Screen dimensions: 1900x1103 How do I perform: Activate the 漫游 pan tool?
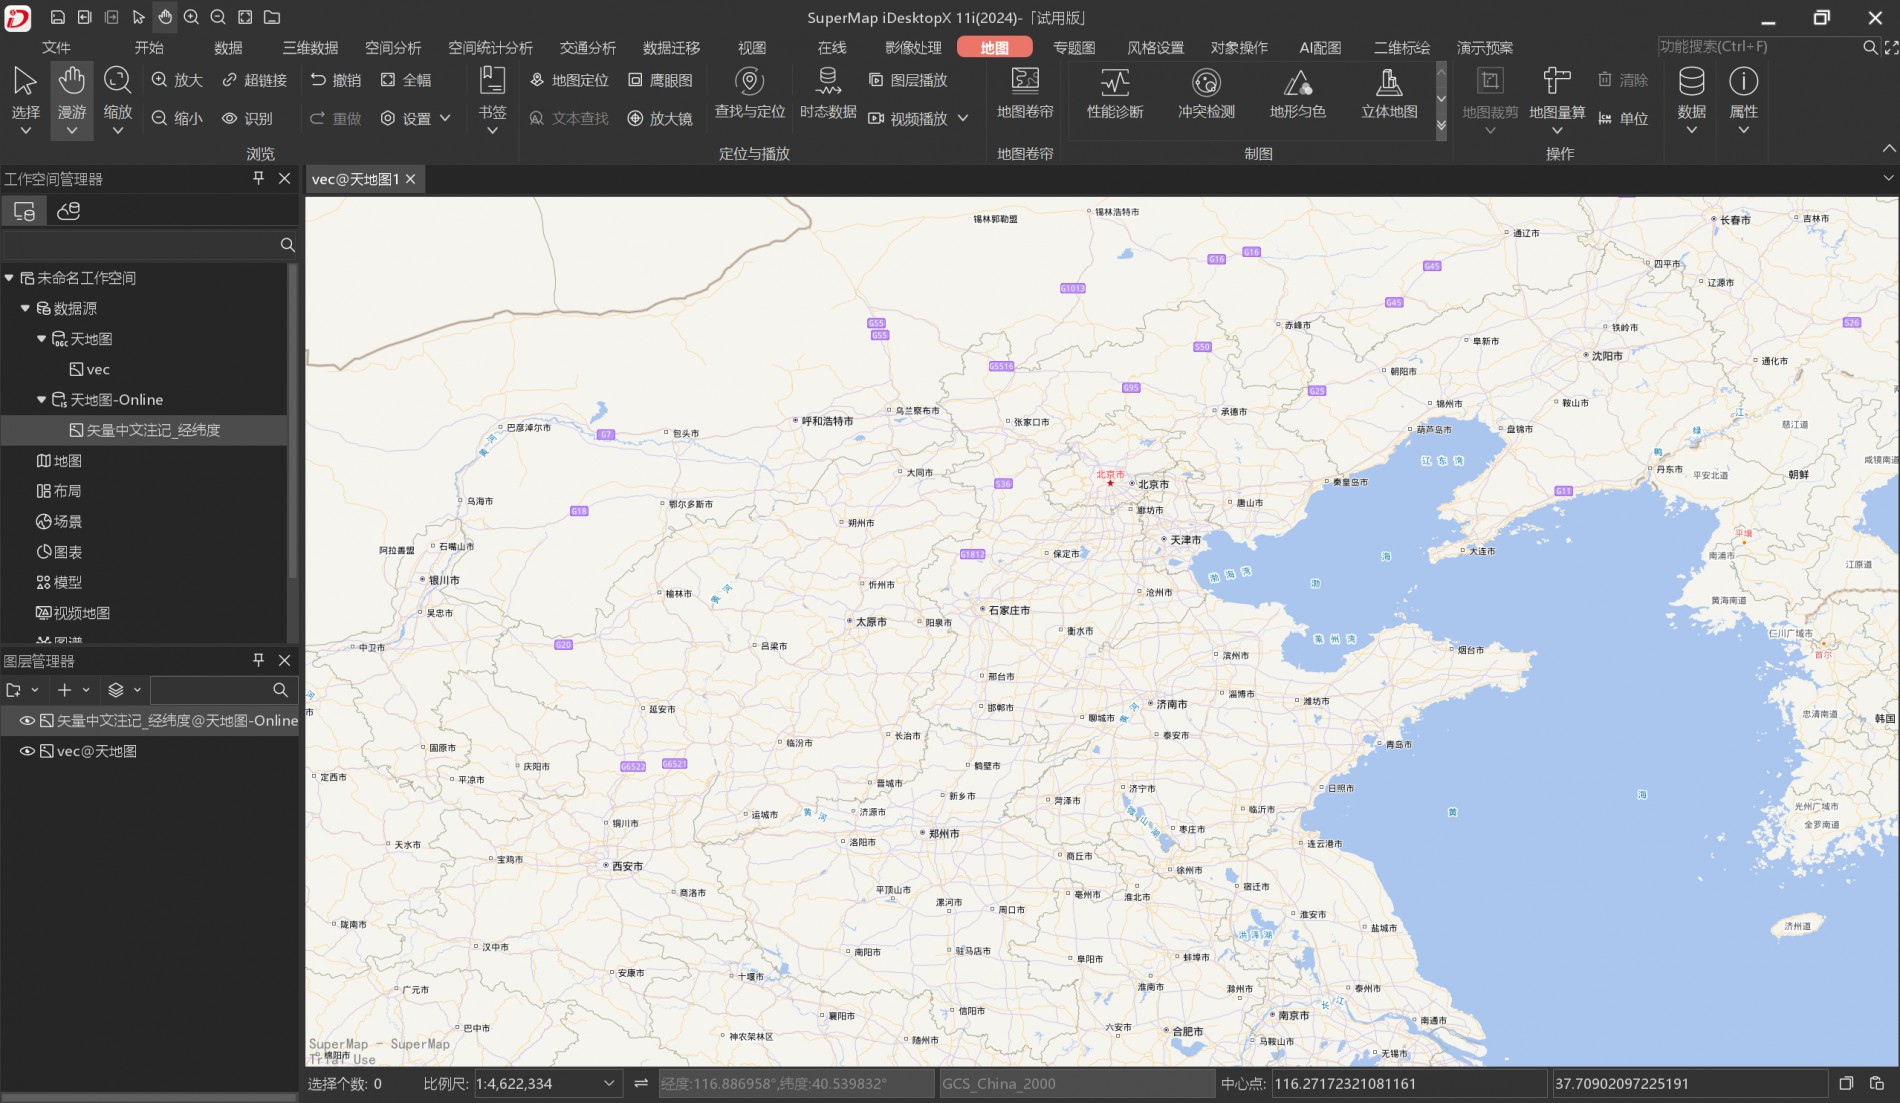pos(71,92)
